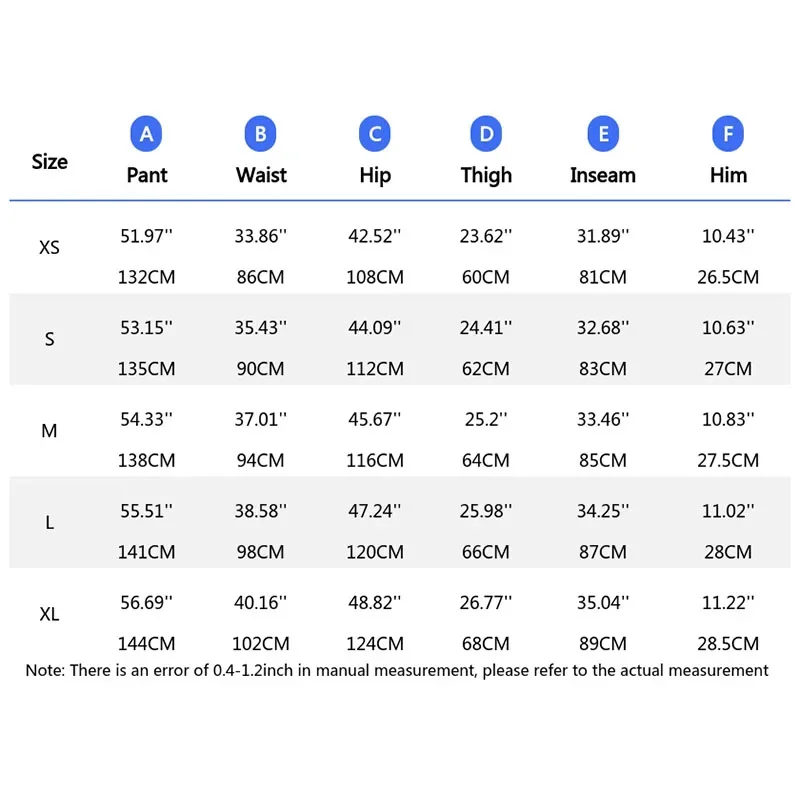The width and height of the screenshot is (800, 800).
Task: Select the Pant column header
Action: click(x=147, y=175)
